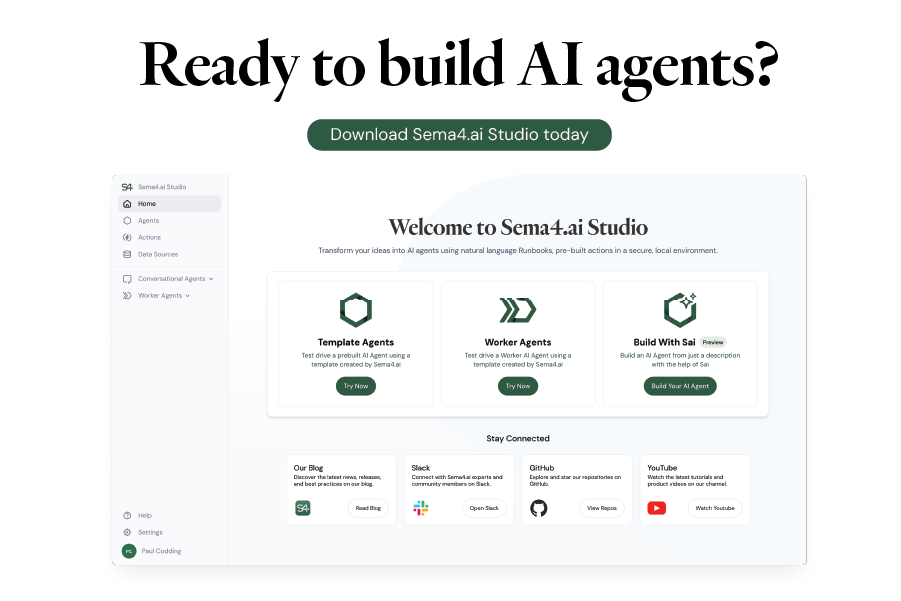901x601 pixels.
Task: Click the View Repos button
Action: 602,508
